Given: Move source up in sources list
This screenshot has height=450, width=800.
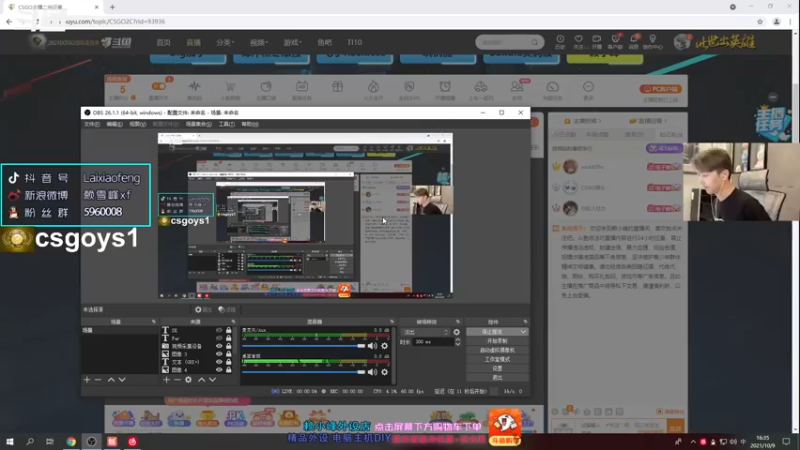Looking at the screenshot, I should tap(202, 380).
